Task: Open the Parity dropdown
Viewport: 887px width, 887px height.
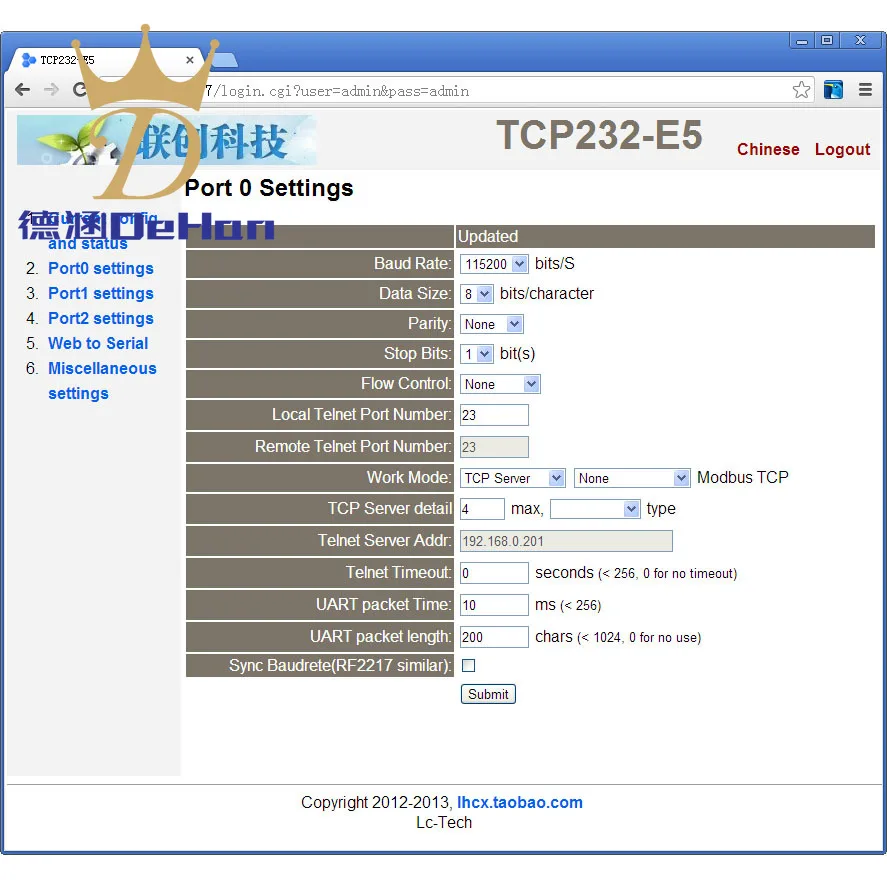Action: coord(491,324)
